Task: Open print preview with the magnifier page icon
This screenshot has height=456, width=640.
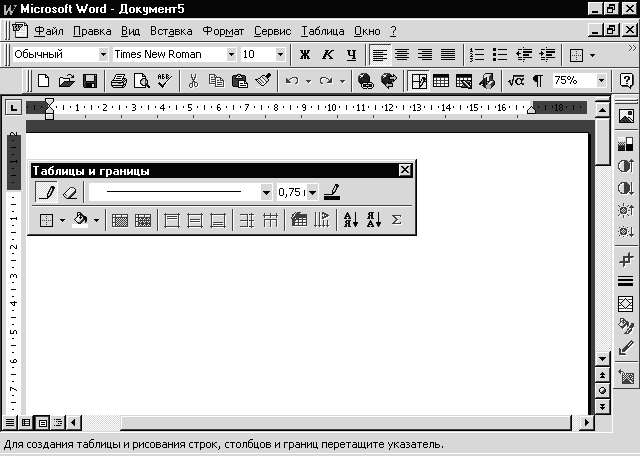Action: 142,81
